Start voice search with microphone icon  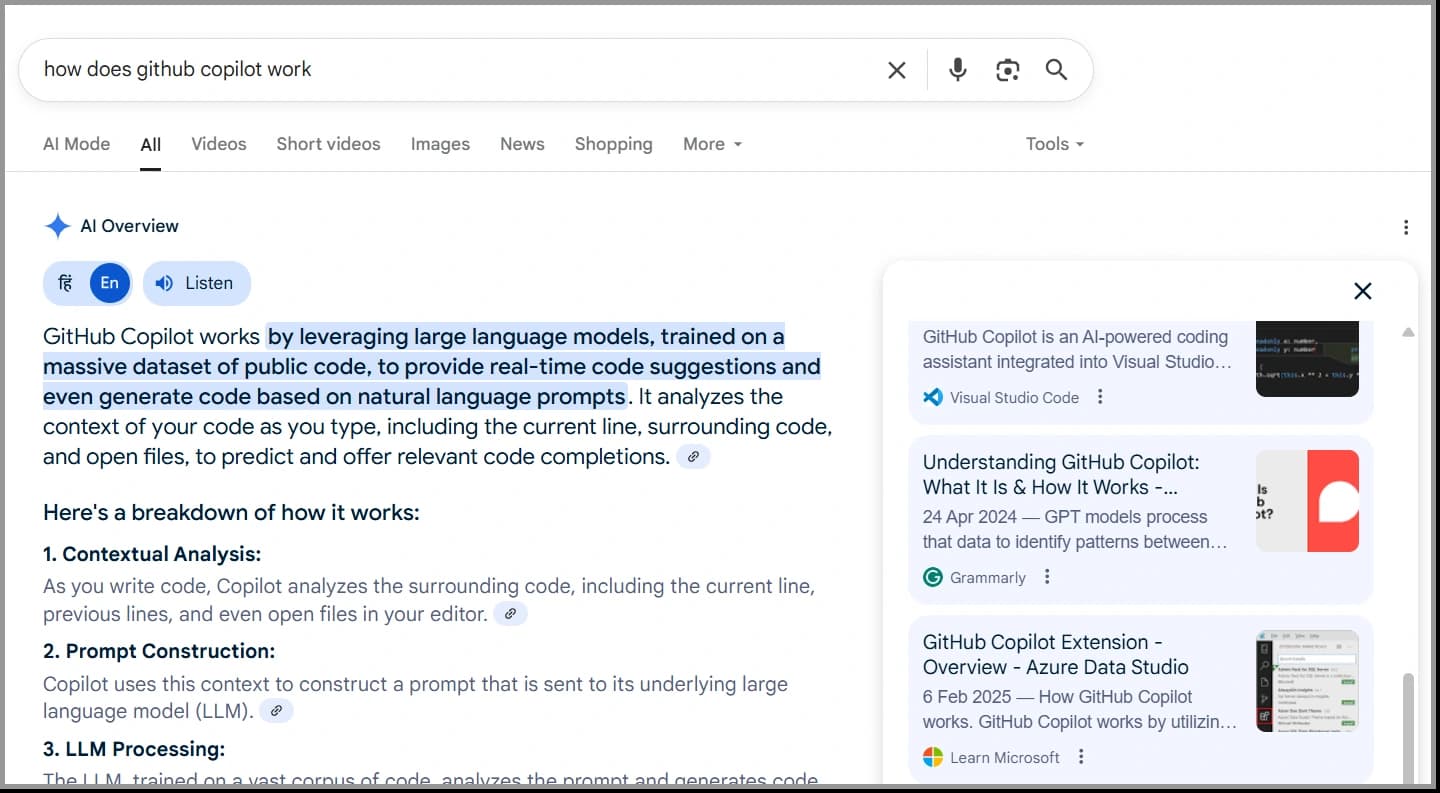(958, 70)
